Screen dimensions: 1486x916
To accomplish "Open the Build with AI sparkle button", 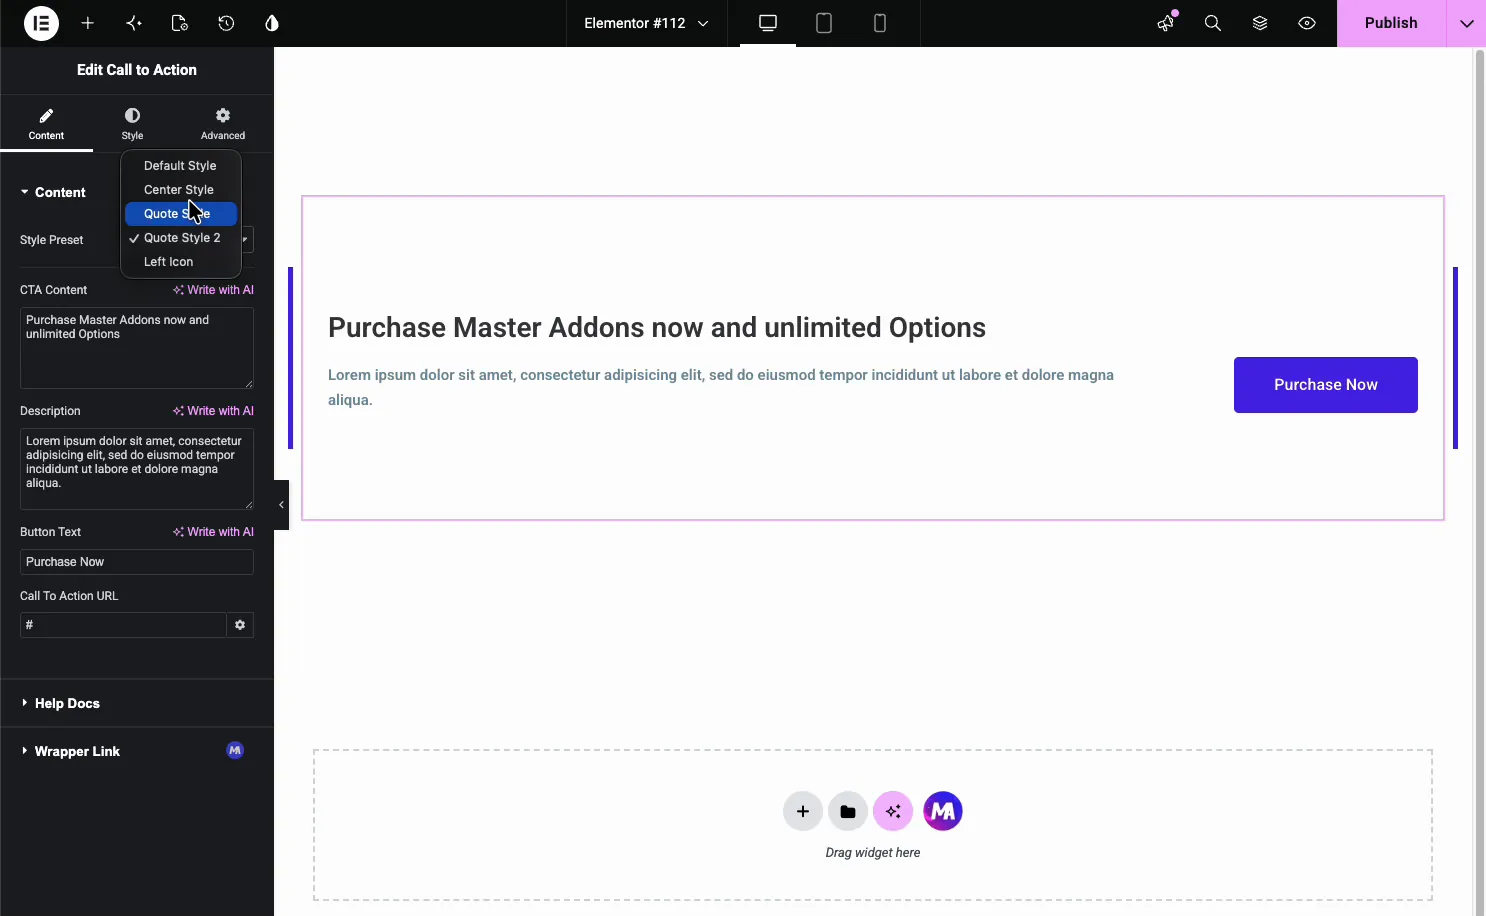I will pyautogui.click(x=893, y=811).
